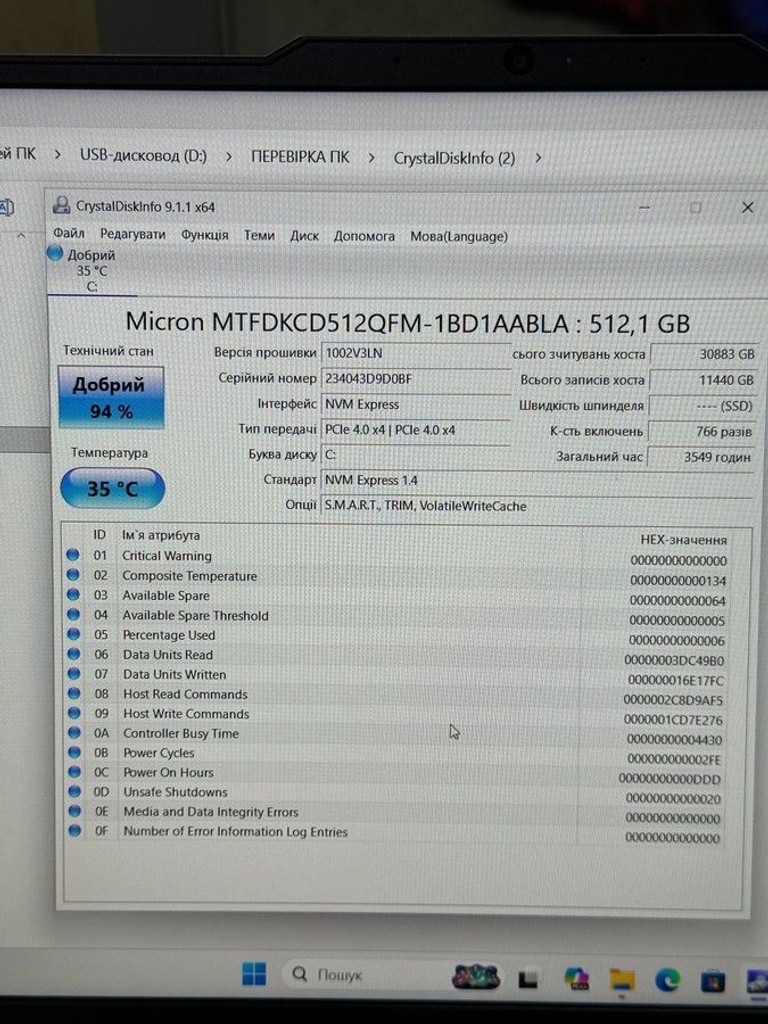
Task: Click the Добрий 94 % health status button
Action: 111,397
